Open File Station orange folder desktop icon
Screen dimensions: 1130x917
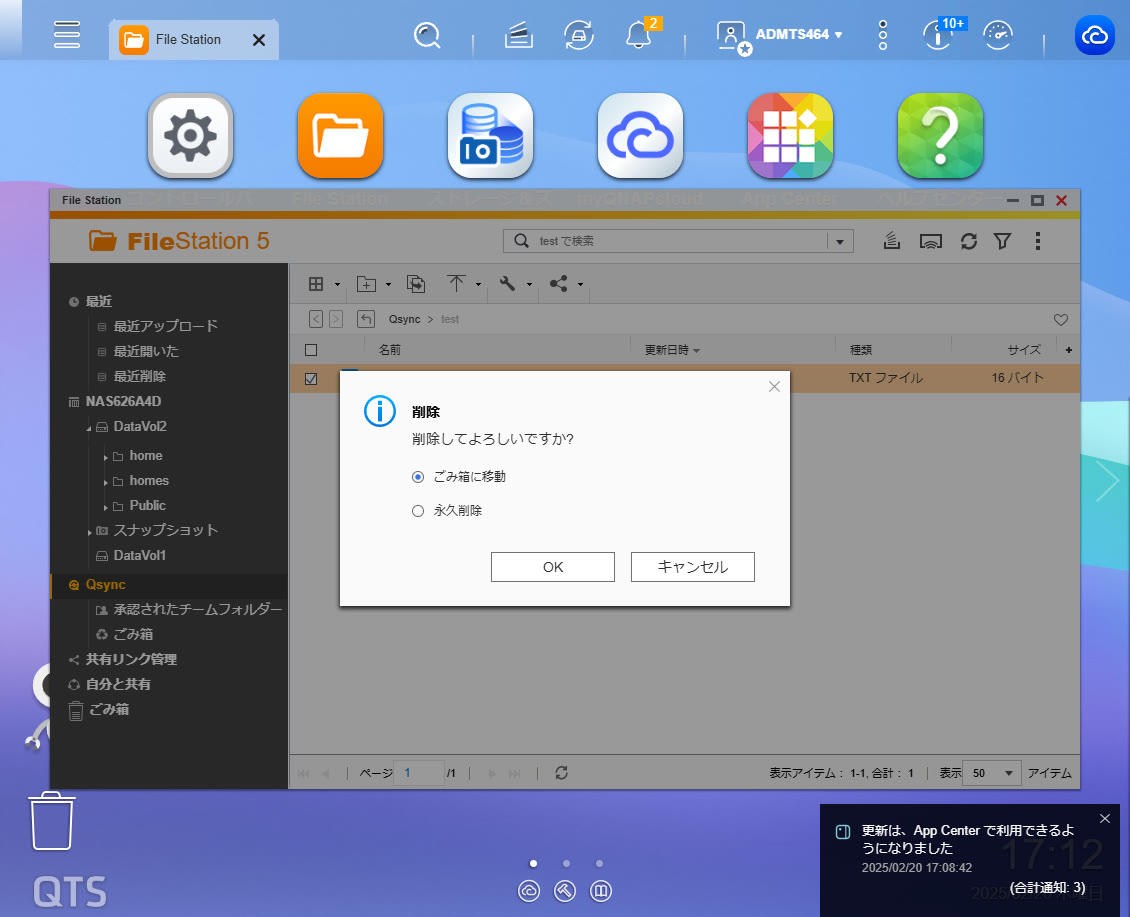[340, 136]
